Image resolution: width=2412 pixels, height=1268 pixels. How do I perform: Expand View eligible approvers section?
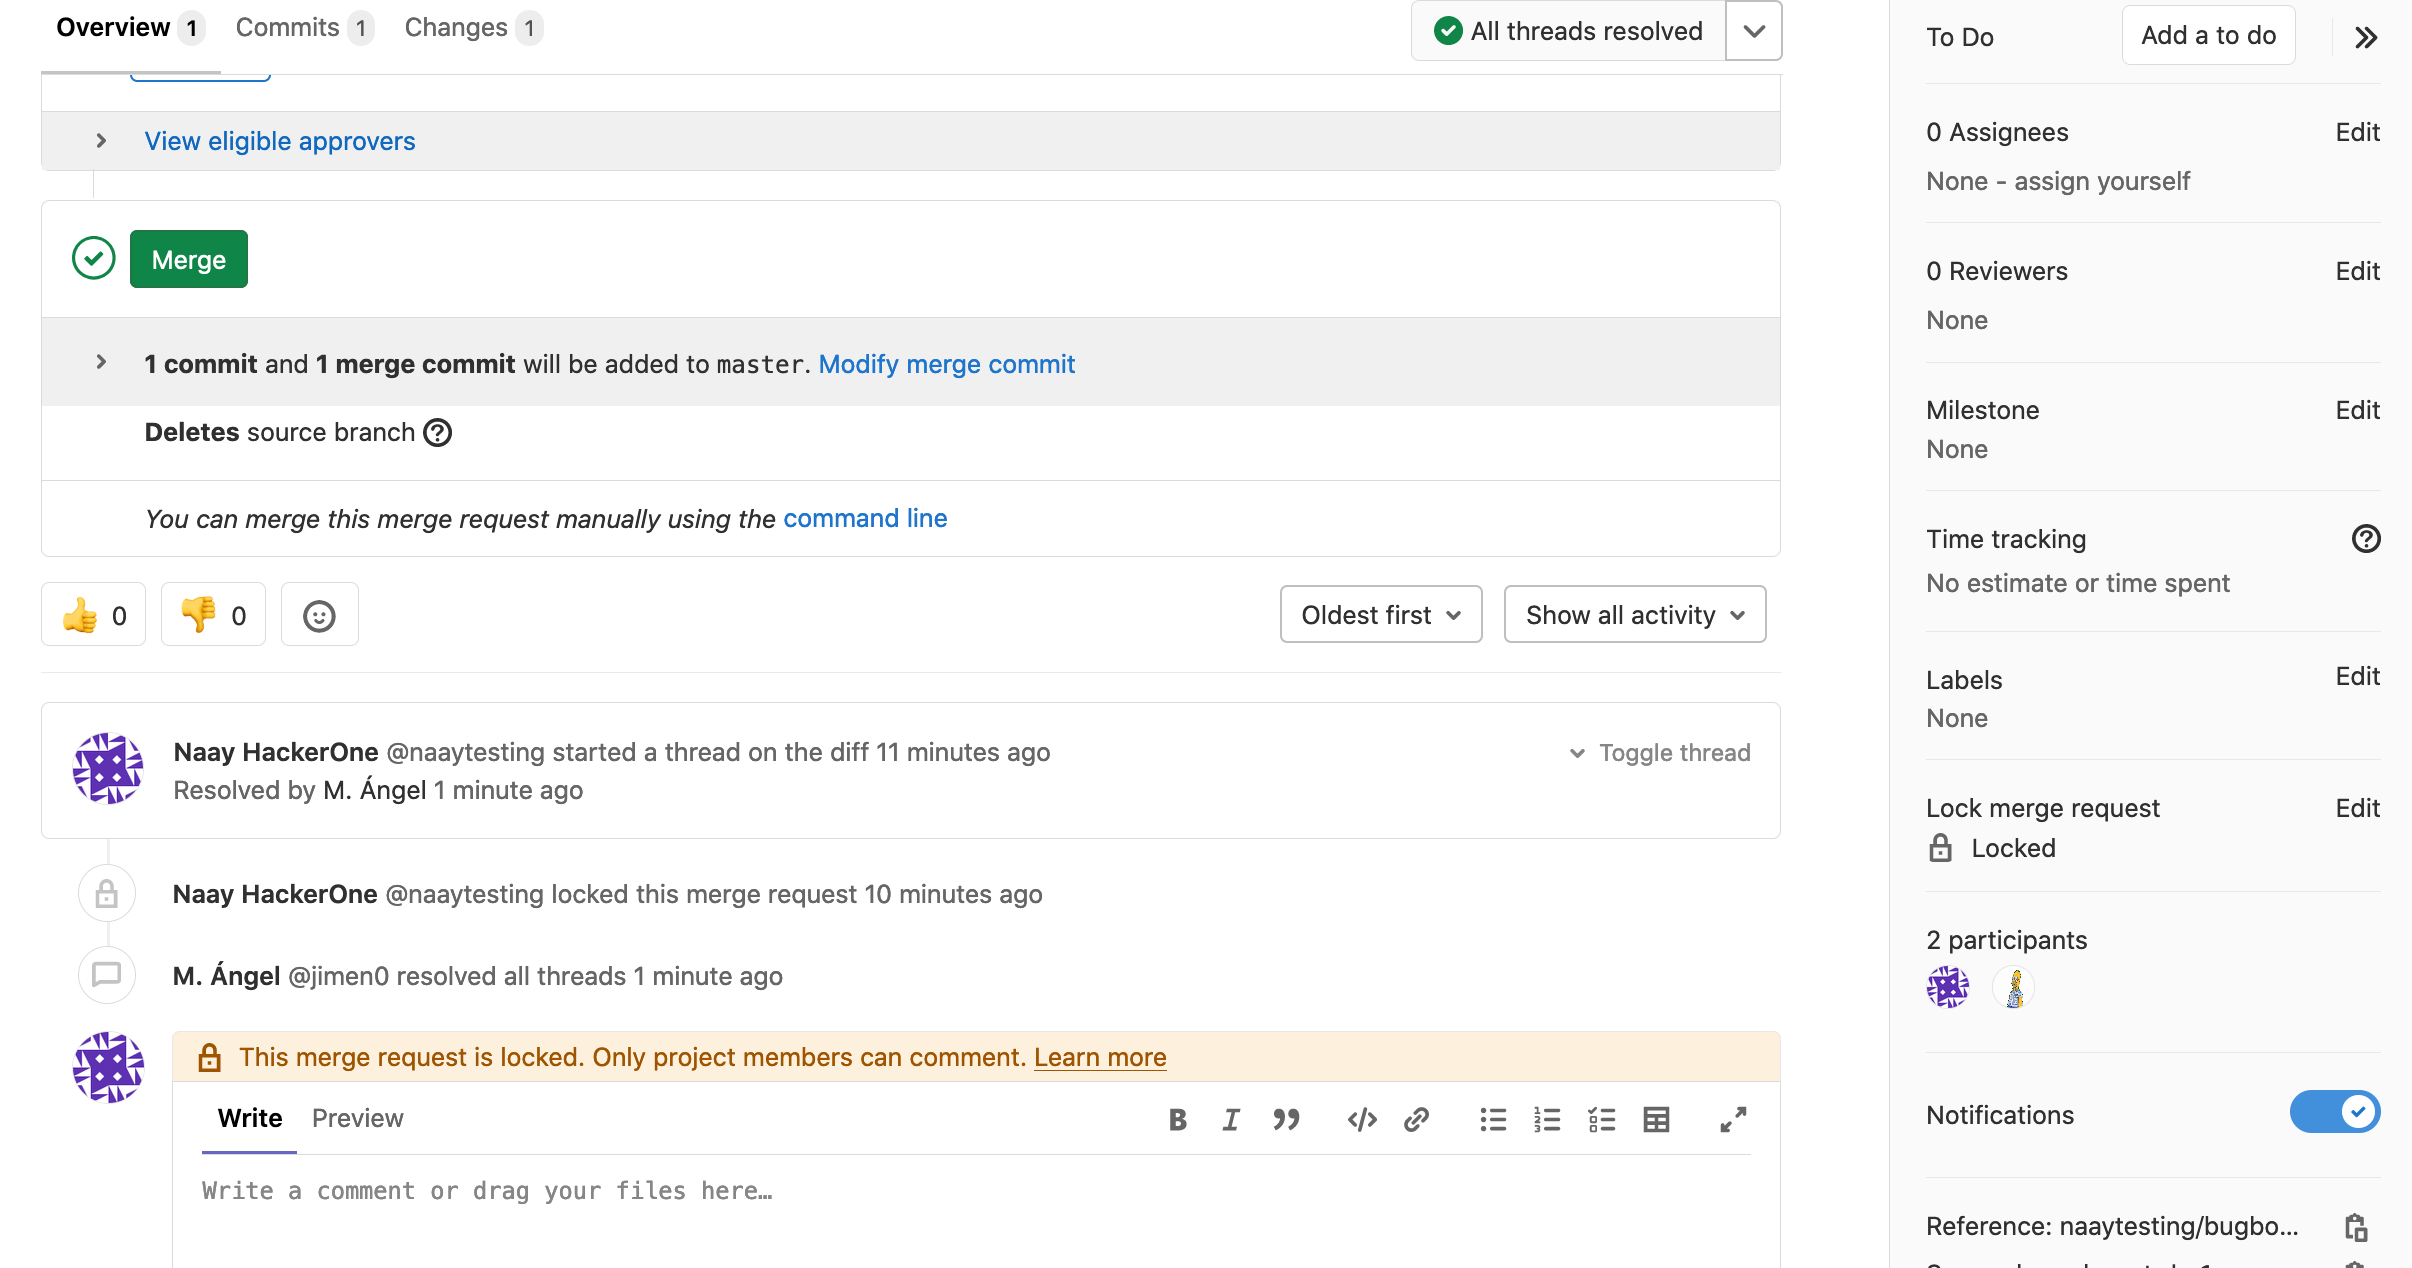point(279,141)
